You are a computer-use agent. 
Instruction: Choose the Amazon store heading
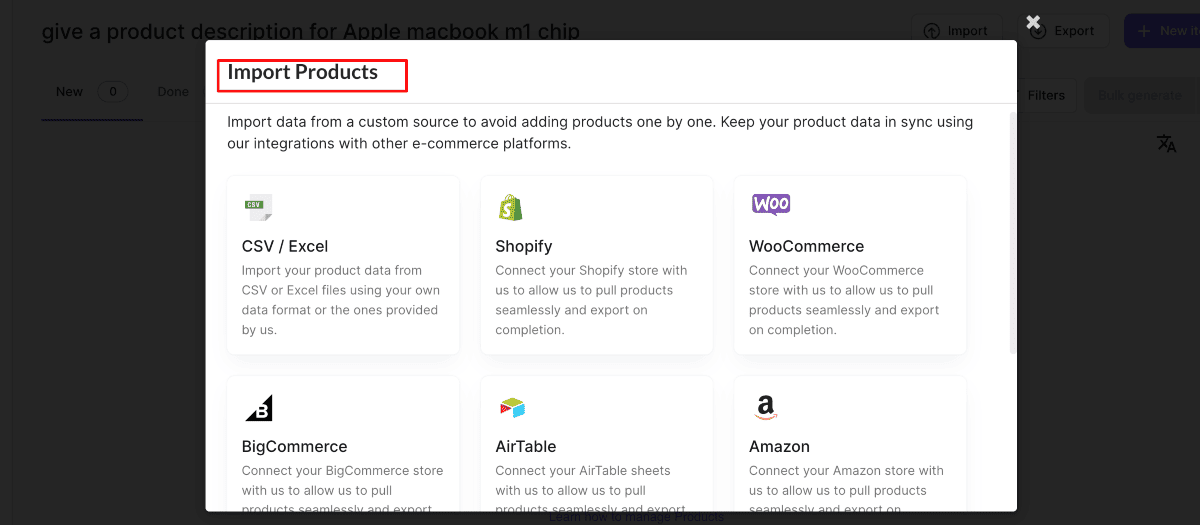[779, 446]
